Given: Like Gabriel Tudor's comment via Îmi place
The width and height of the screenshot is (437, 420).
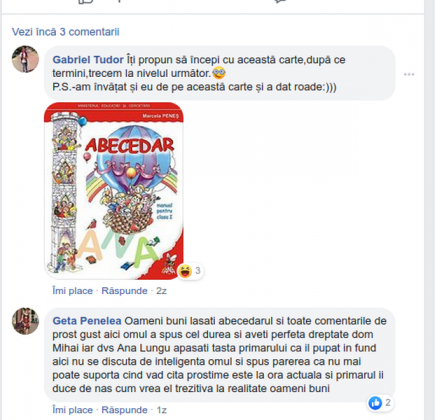Looking at the screenshot, I should (x=72, y=291).
